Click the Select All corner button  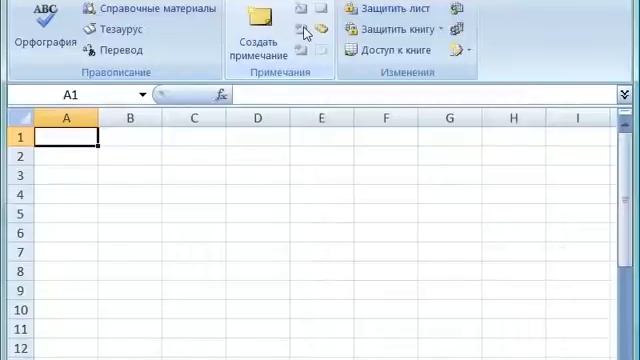click(x=21, y=118)
